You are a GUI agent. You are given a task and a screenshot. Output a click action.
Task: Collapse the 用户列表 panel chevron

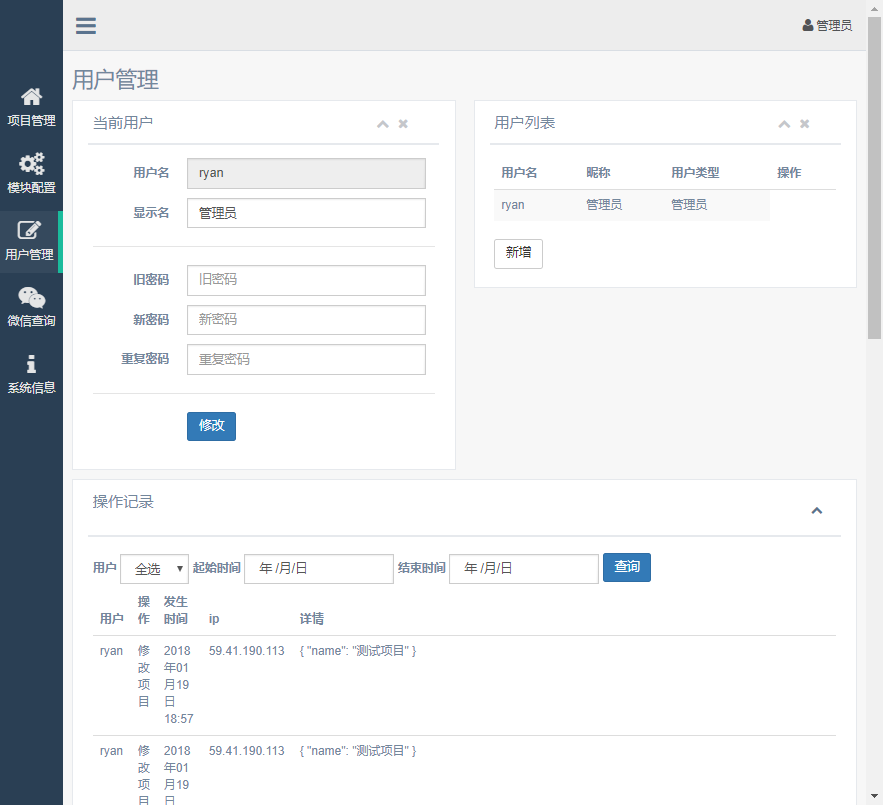pos(784,124)
